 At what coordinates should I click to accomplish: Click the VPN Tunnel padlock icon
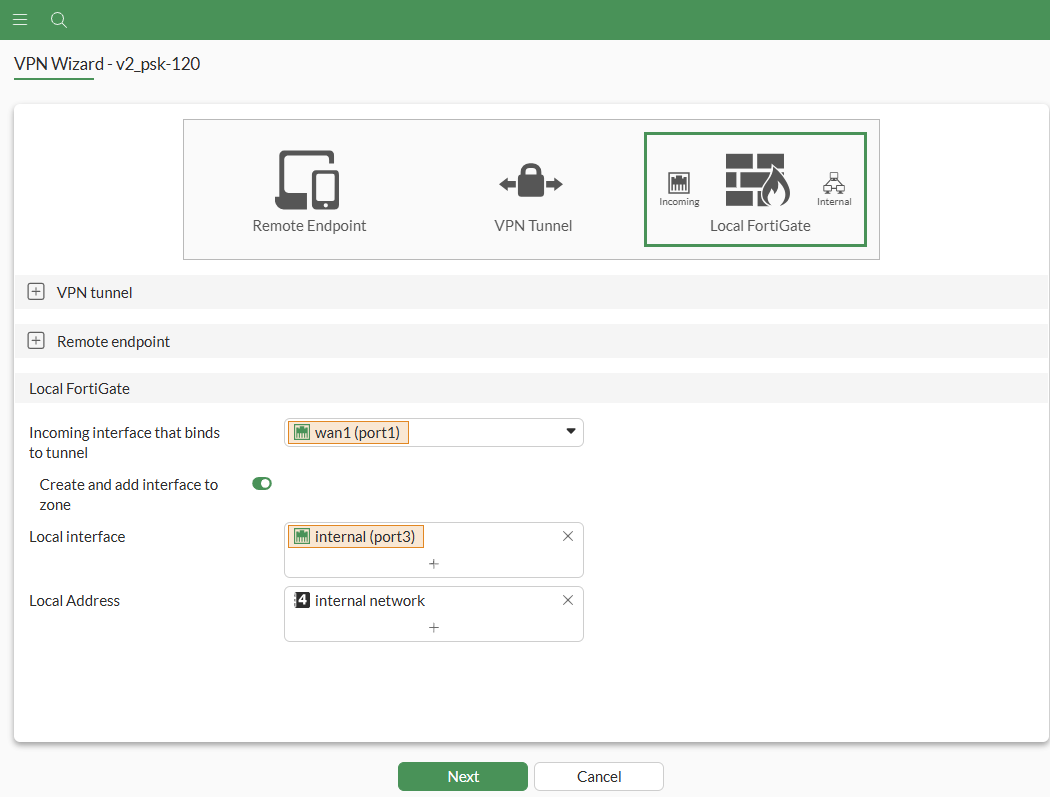pos(532,180)
